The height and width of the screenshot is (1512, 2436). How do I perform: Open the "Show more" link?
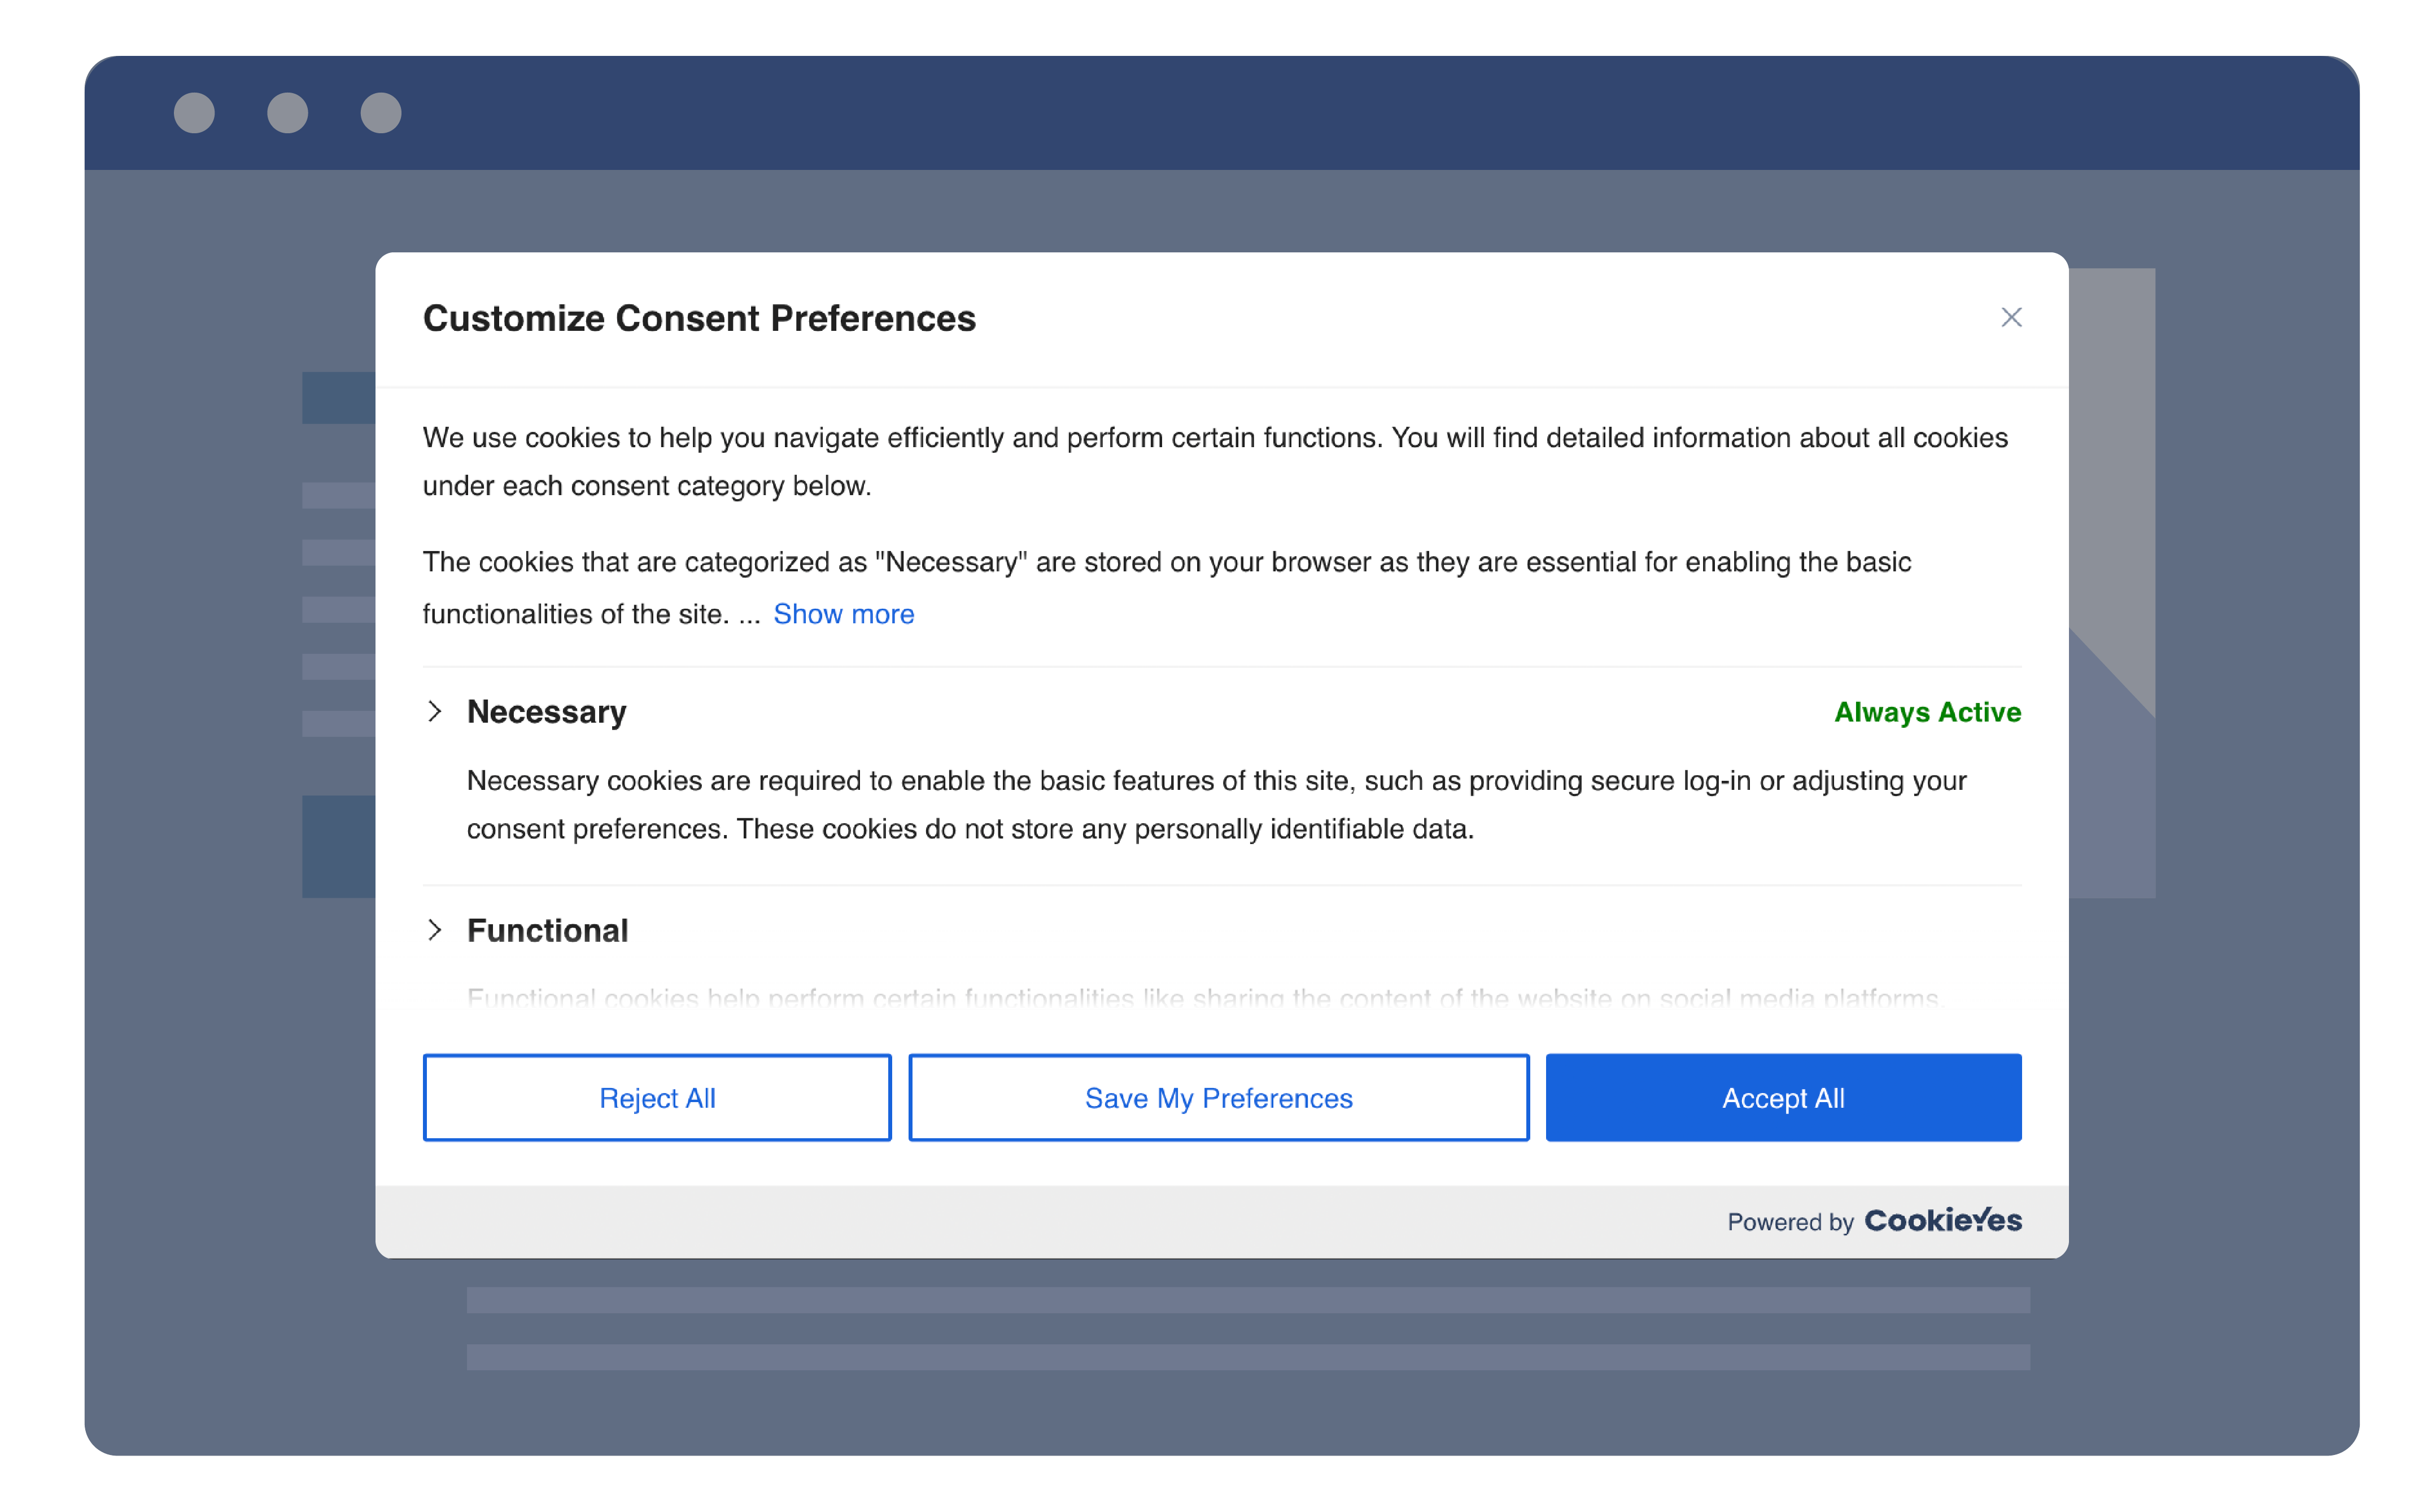point(843,613)
